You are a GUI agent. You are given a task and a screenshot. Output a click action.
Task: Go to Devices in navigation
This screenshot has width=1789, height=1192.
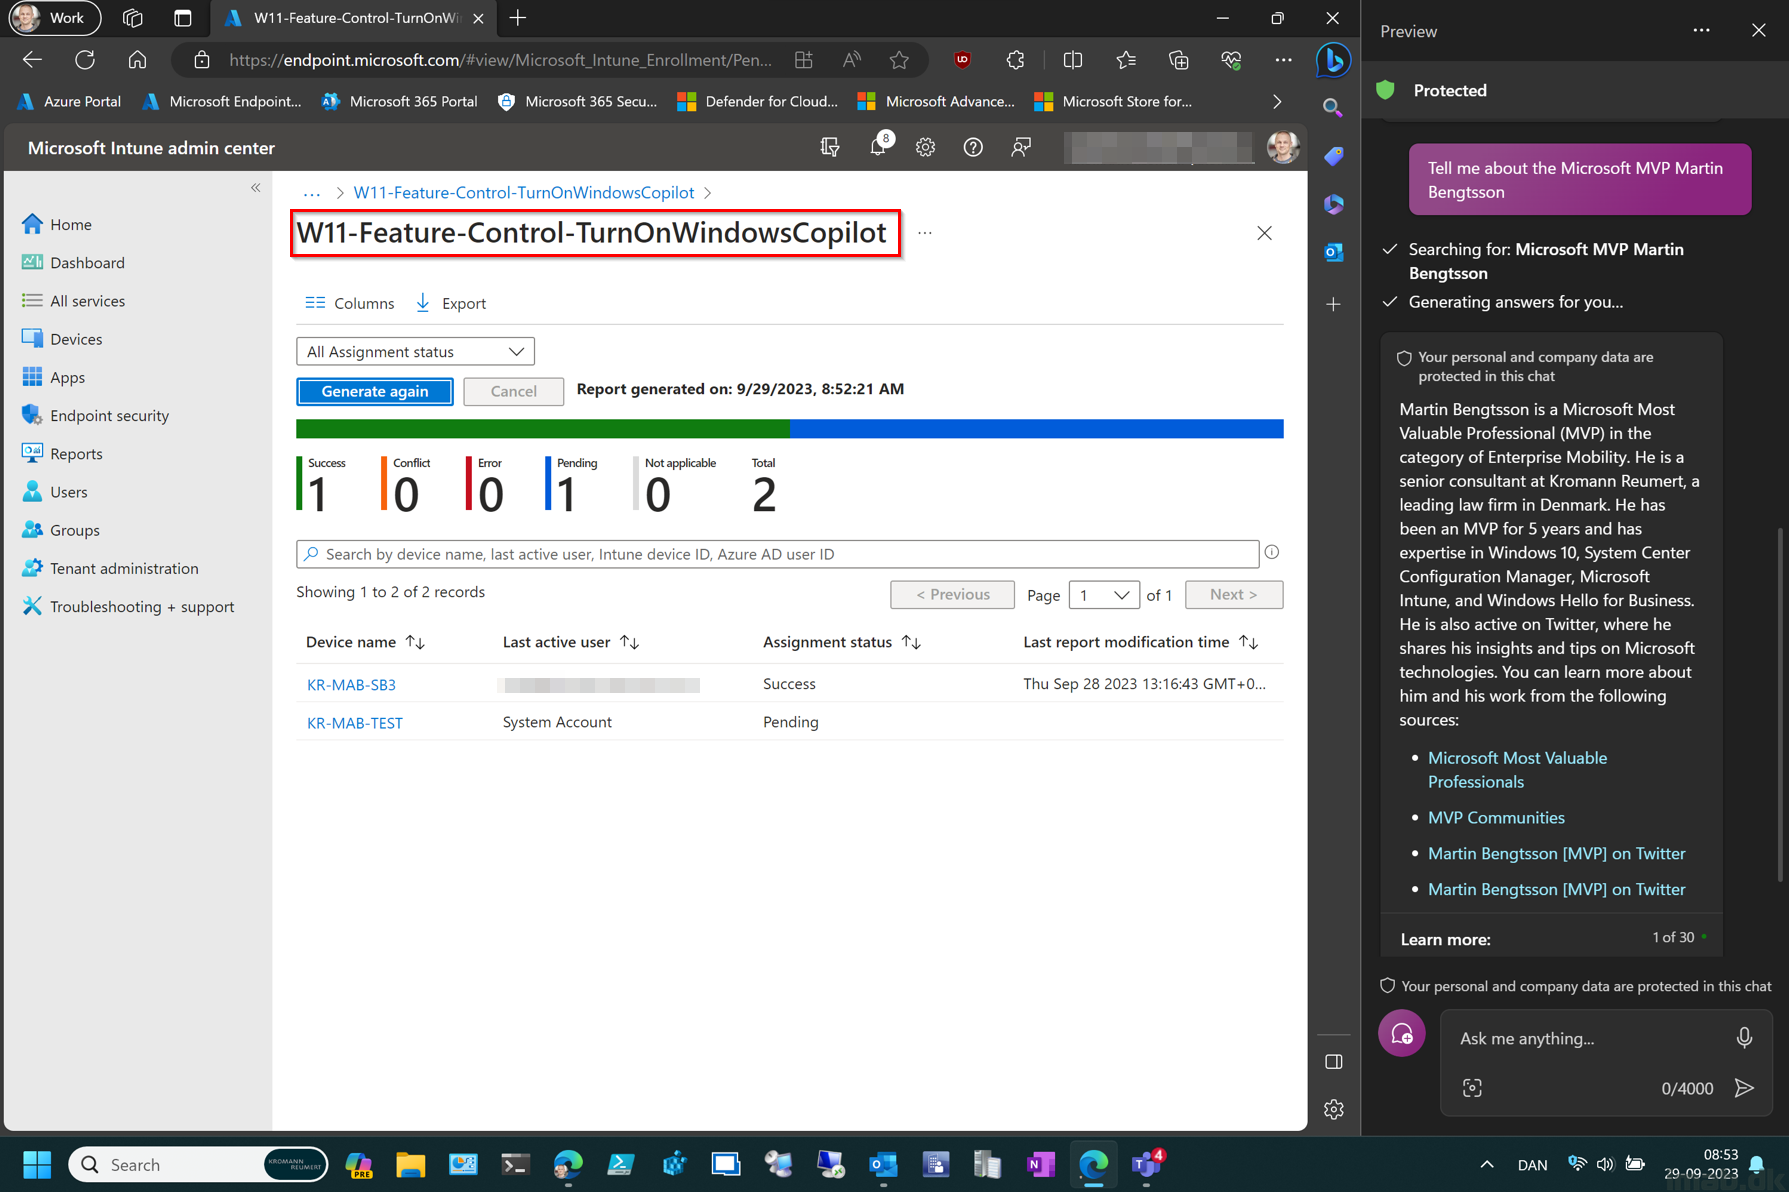(x=76, y=339)
